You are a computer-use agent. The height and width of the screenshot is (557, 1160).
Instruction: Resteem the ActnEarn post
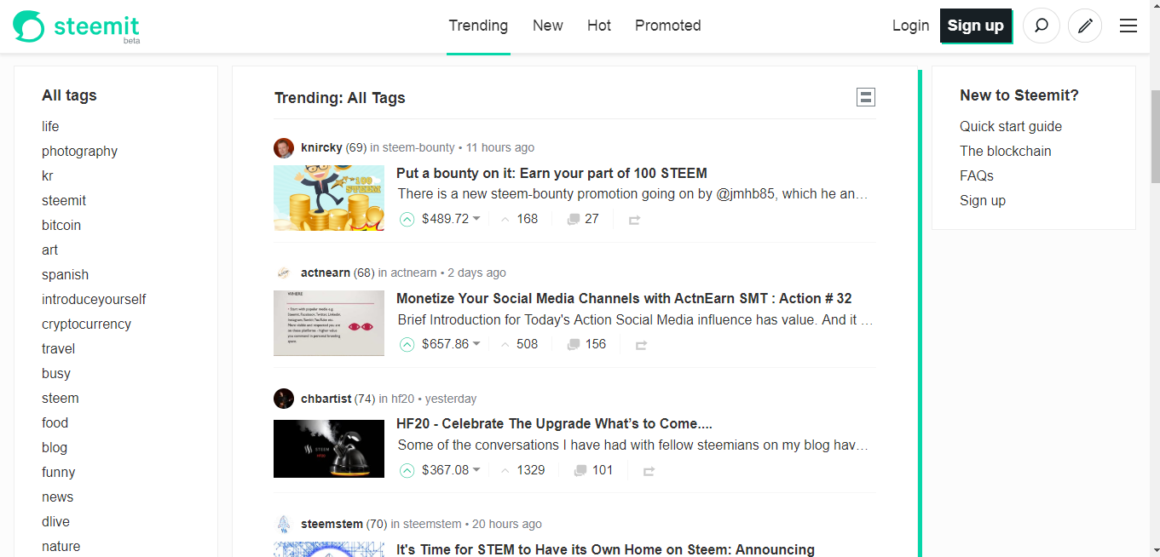coord(641,345)
